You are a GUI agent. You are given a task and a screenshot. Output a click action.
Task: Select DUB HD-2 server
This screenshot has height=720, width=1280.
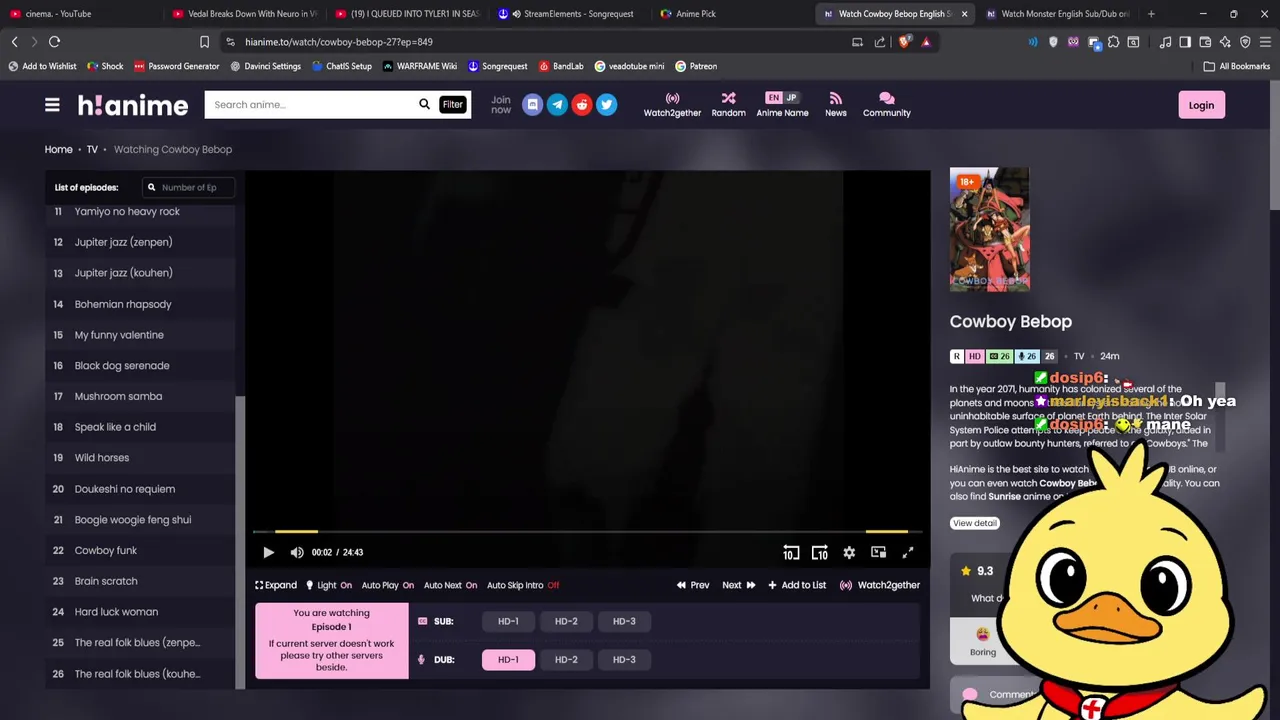coord(566,659)
